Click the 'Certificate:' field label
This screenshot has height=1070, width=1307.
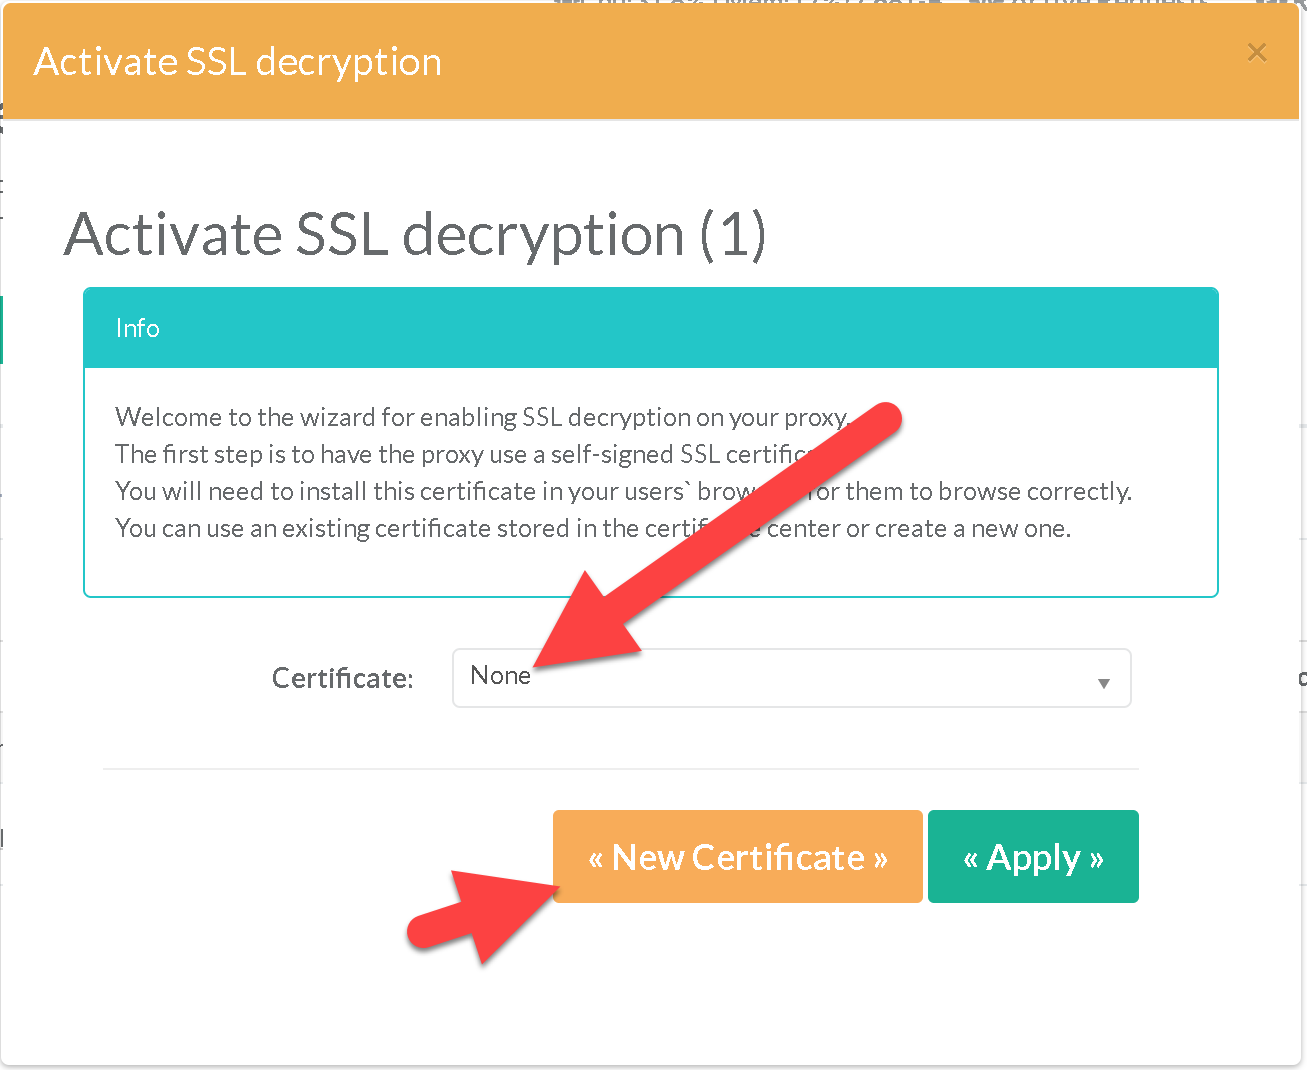tap(342, 678)
